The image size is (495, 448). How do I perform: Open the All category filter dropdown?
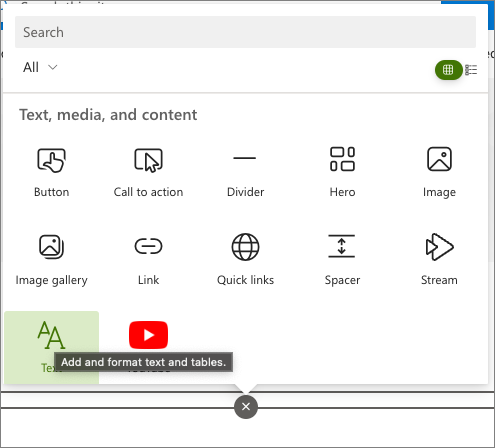[x=40, y=67]
